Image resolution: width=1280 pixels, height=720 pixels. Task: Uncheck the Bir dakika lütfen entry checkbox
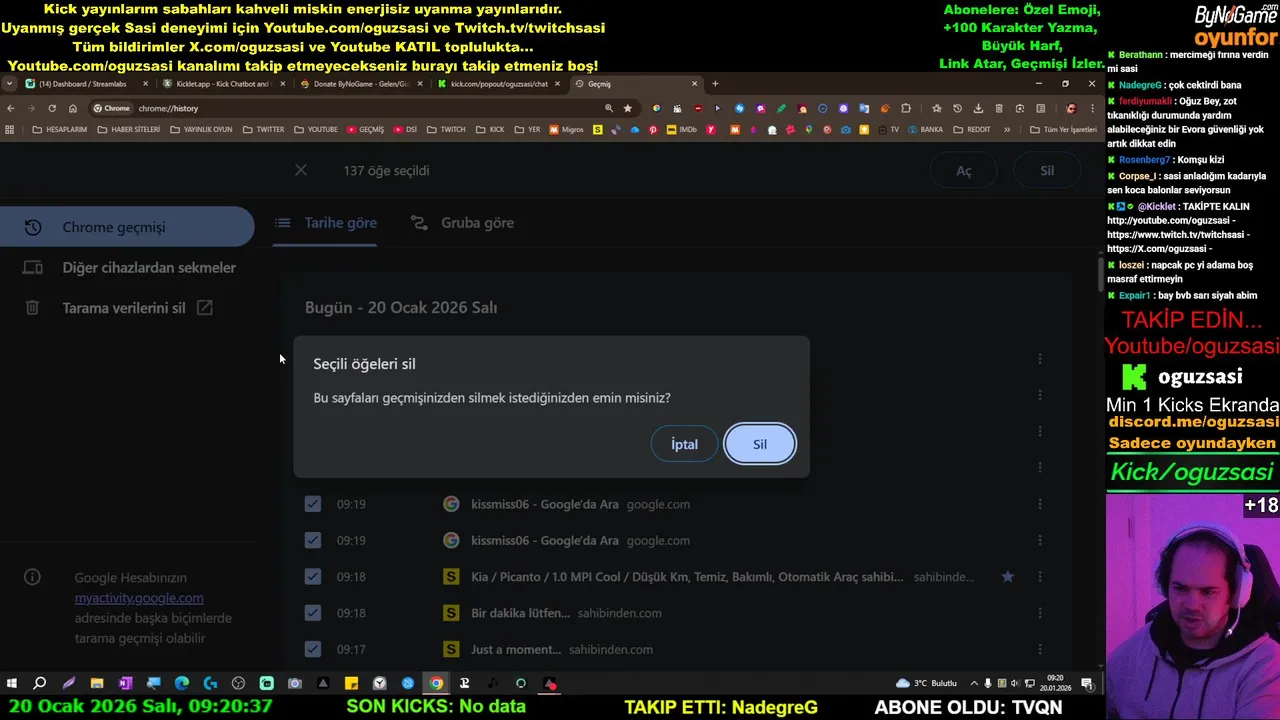313,613
